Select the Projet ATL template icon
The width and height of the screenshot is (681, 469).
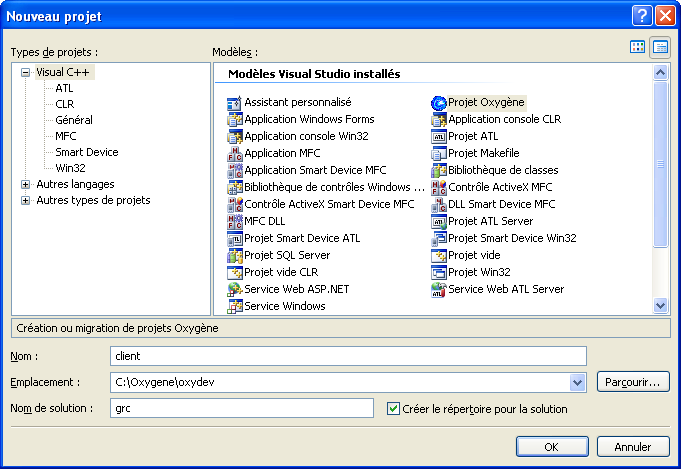pyautogui.click(x=438, y=136)
